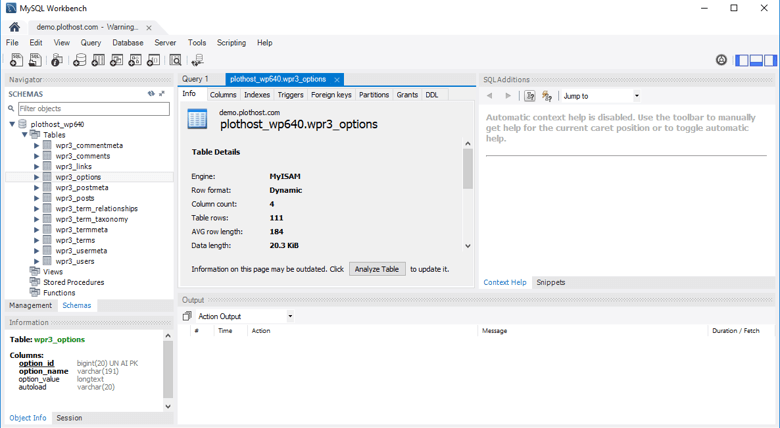The height and width of the screenshot is (428, 780).
Task: Expand the schemas panel with arrows icon
Action: coord(162,94)
